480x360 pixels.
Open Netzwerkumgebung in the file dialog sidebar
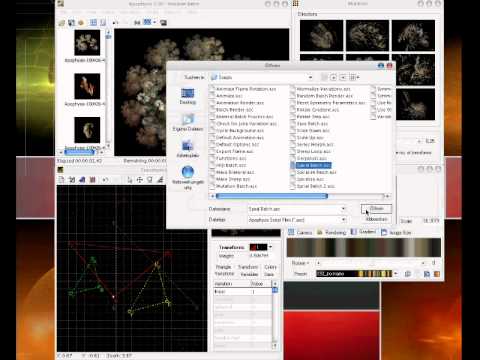pyautogui.click(x=188, y=178)
